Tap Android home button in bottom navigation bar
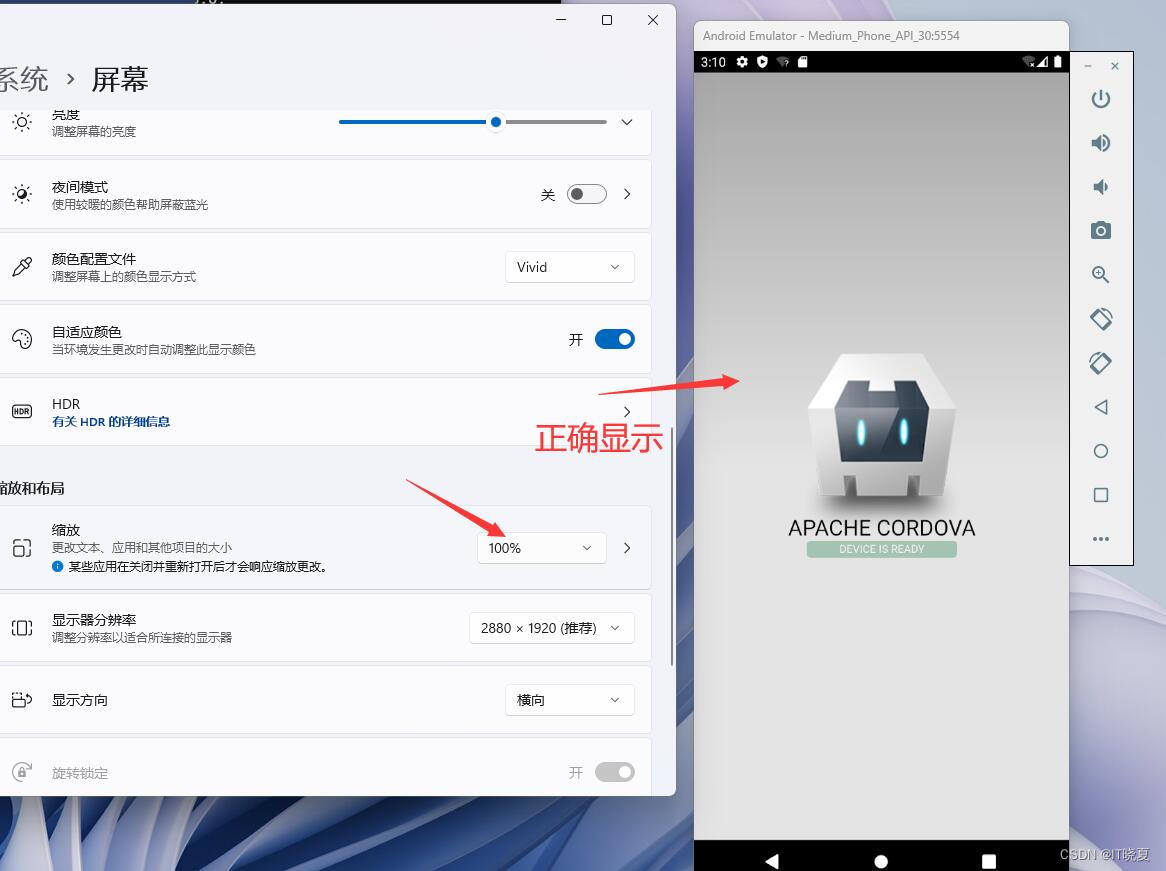Image resolution: width=1166 pixels, height=871 pixels. [881, 861]
